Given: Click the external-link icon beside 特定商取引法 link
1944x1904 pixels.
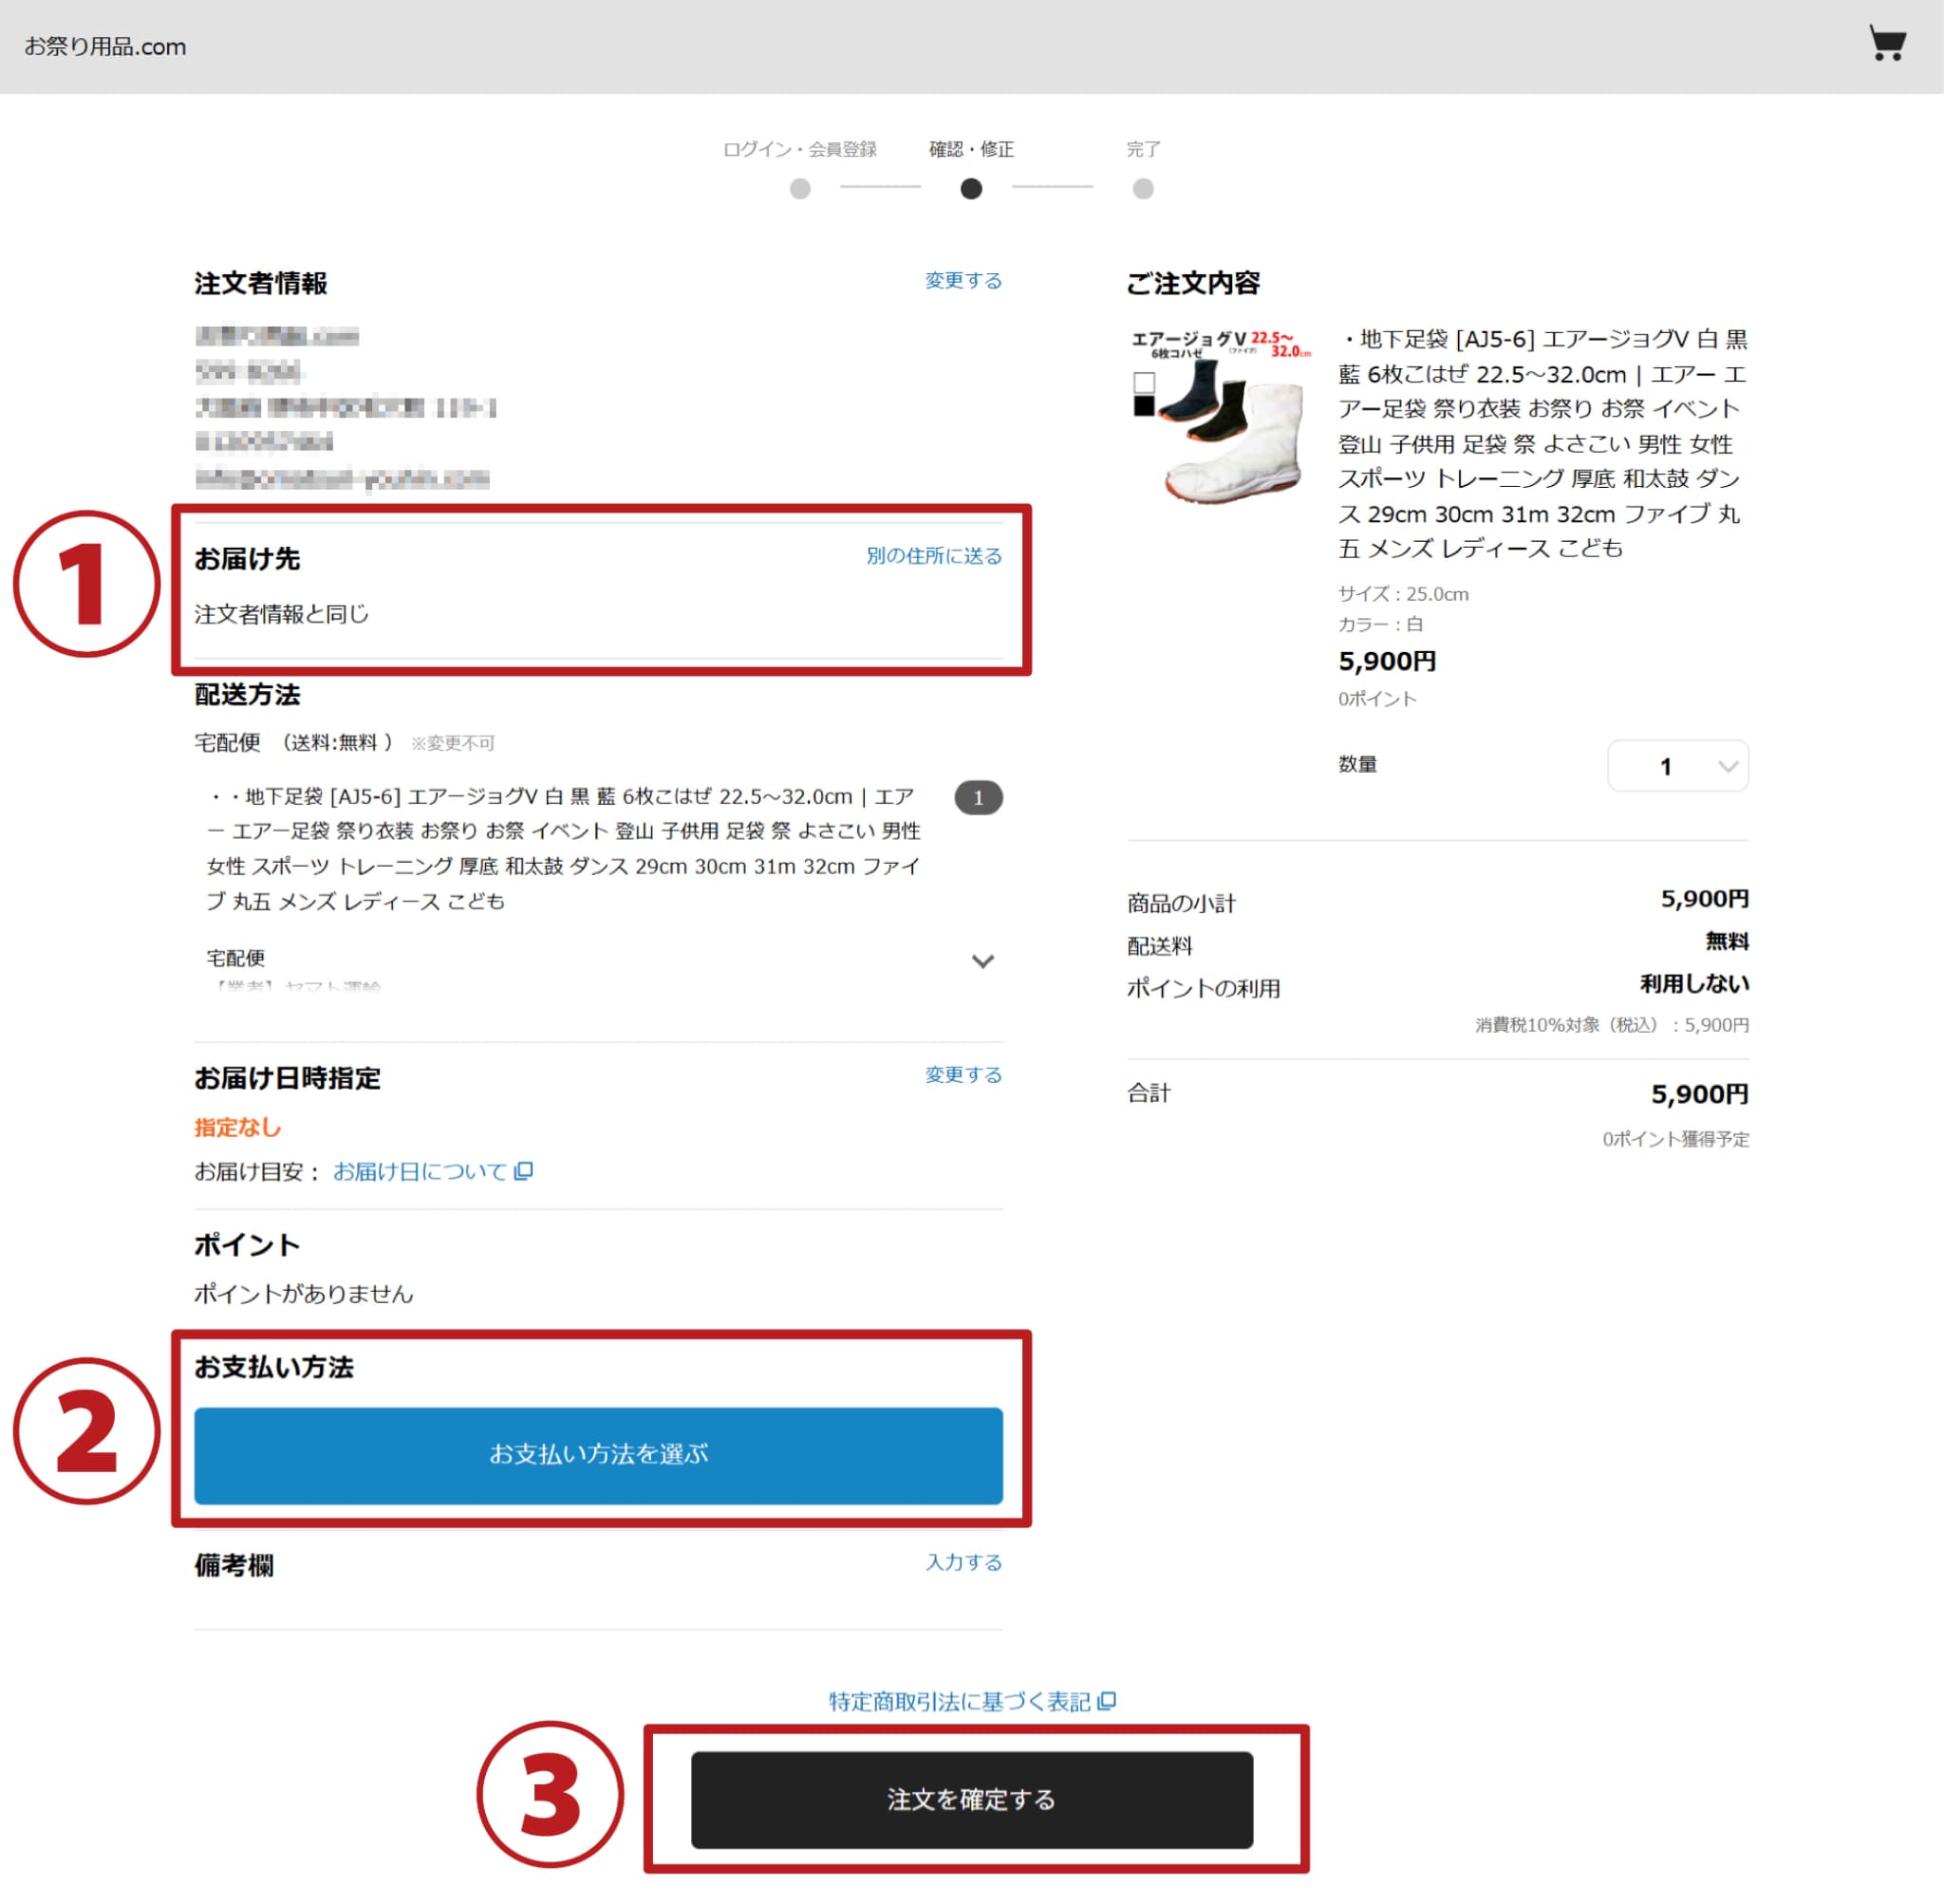Looking at the screenshot, I should click(1106, 1701).
